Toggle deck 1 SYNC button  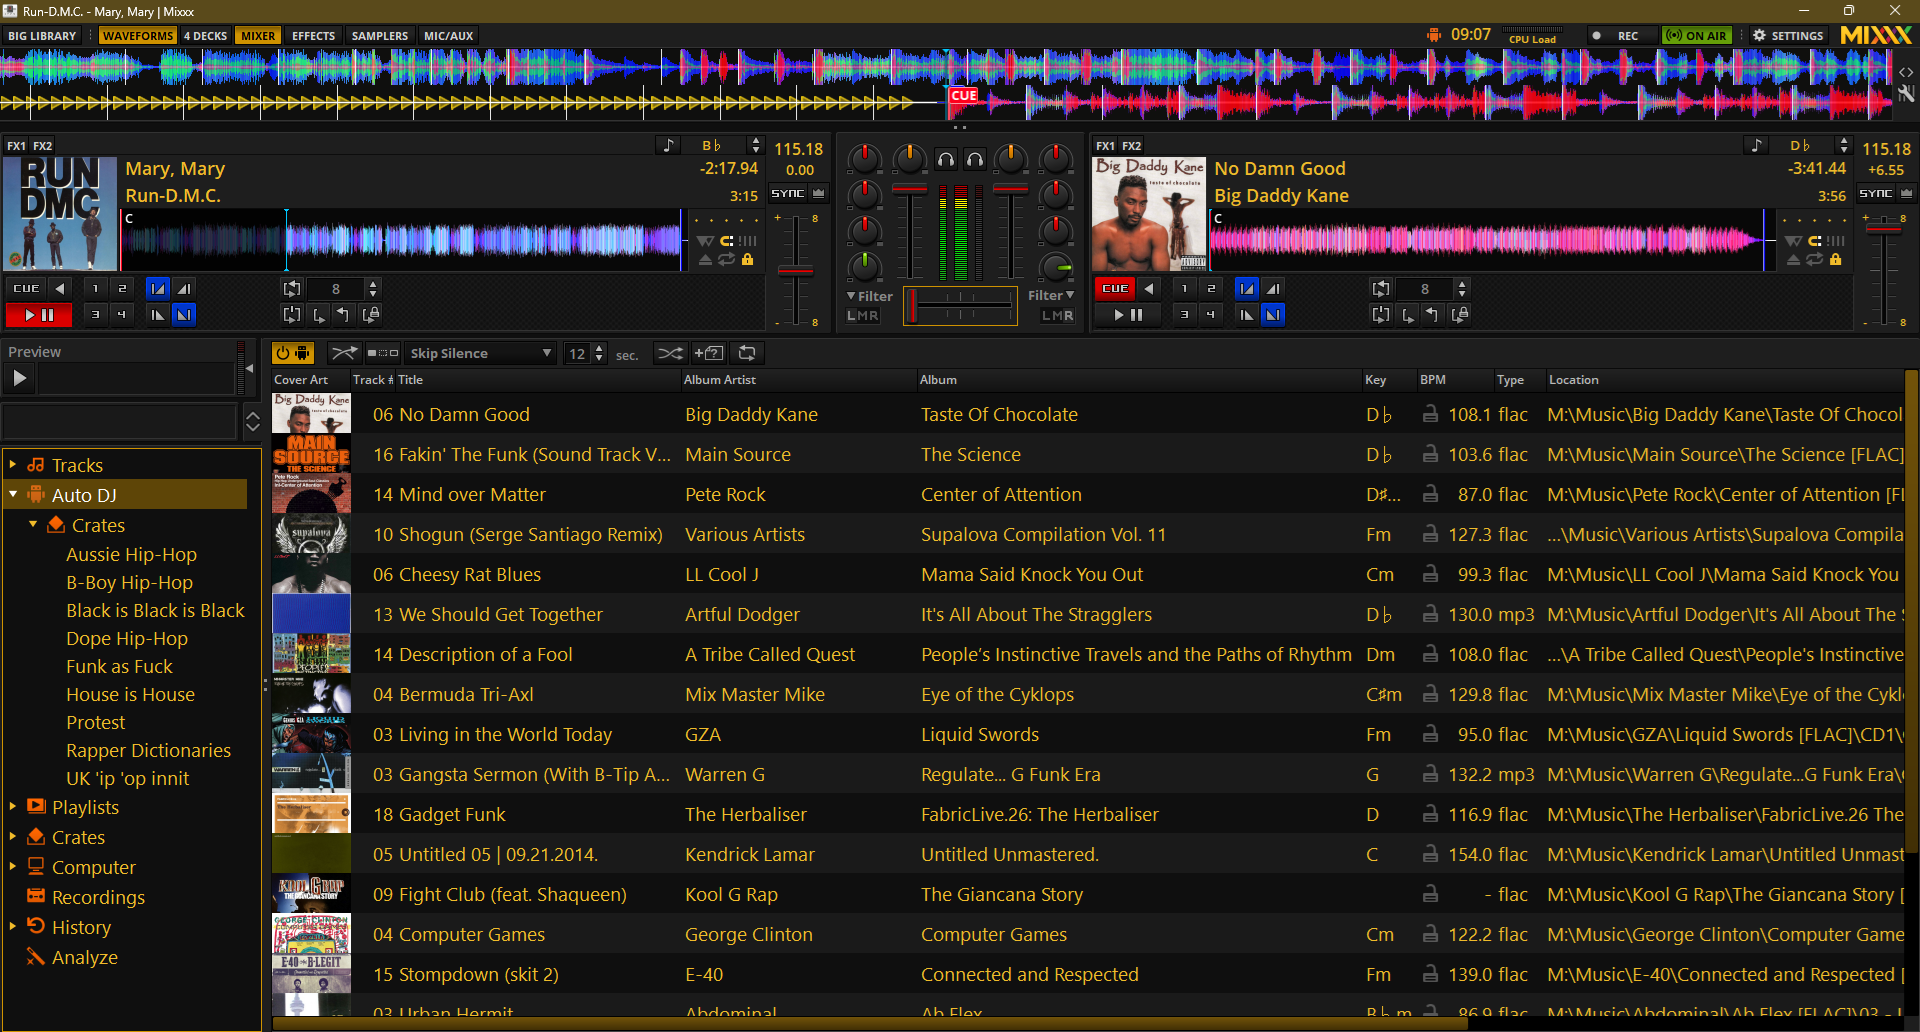787,193
